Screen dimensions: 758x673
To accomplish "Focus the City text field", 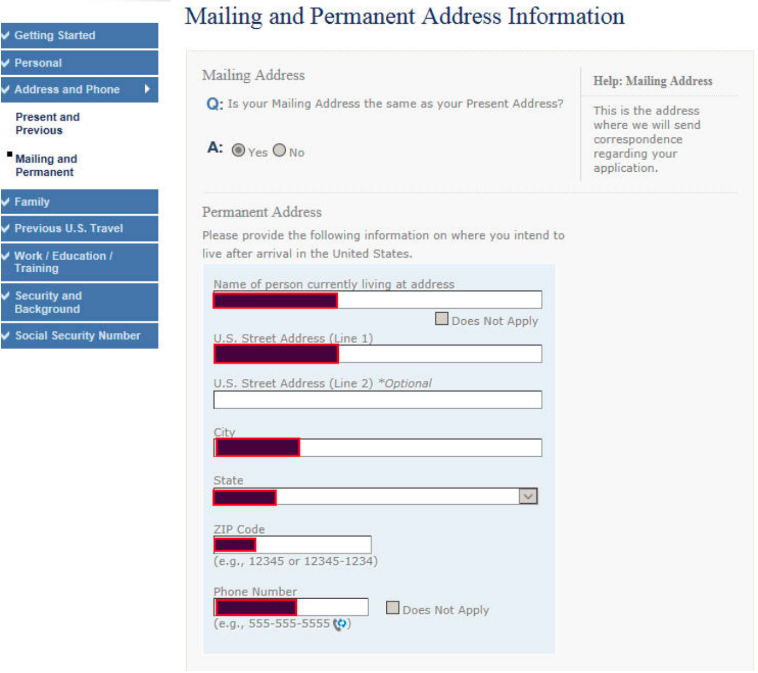I will [x=420, y=448].
